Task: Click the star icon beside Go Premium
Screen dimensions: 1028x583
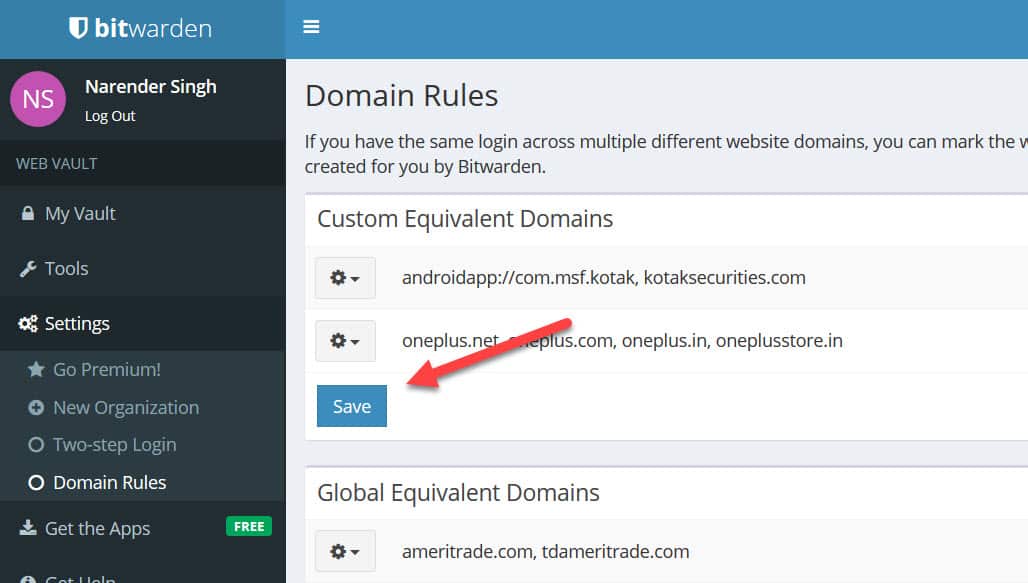Action: [36, 369]
